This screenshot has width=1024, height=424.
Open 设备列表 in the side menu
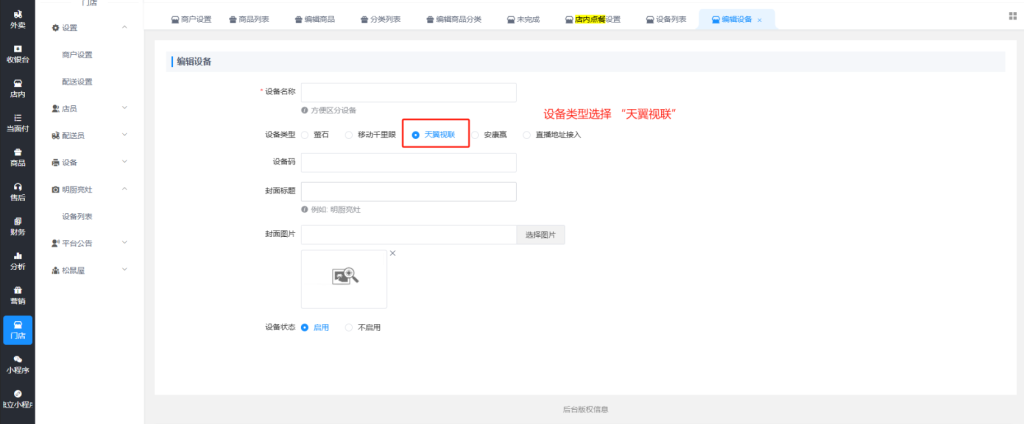(77, 216)
